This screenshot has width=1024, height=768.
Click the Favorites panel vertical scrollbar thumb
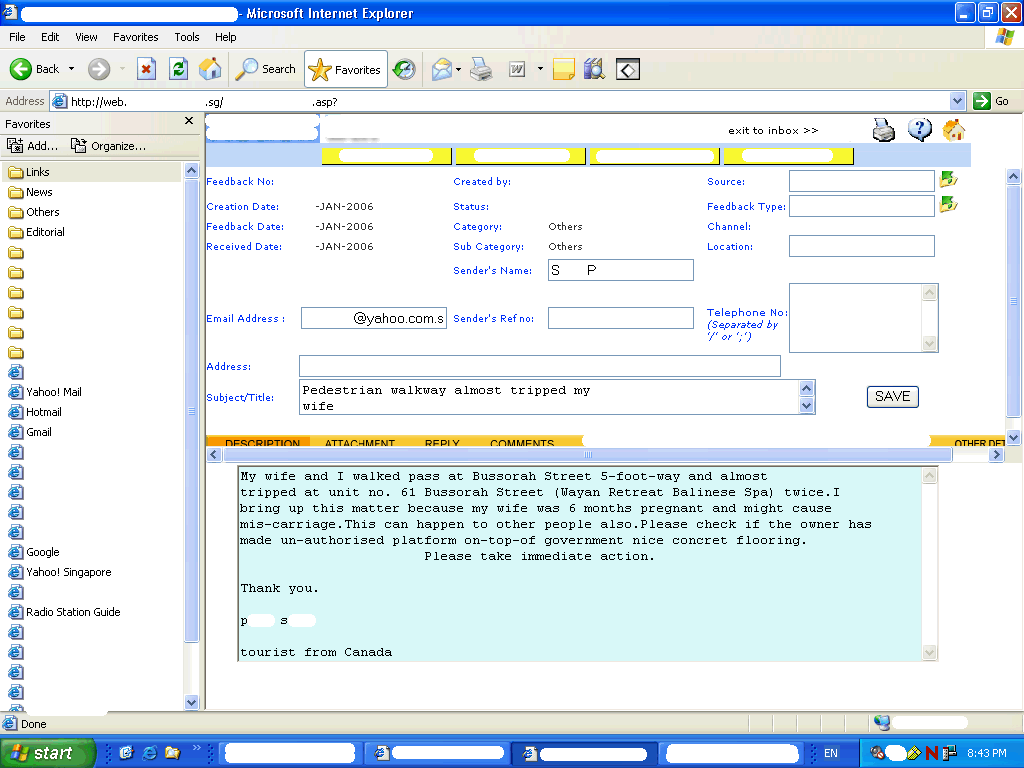pyautogui.click(x=191, y=410)
